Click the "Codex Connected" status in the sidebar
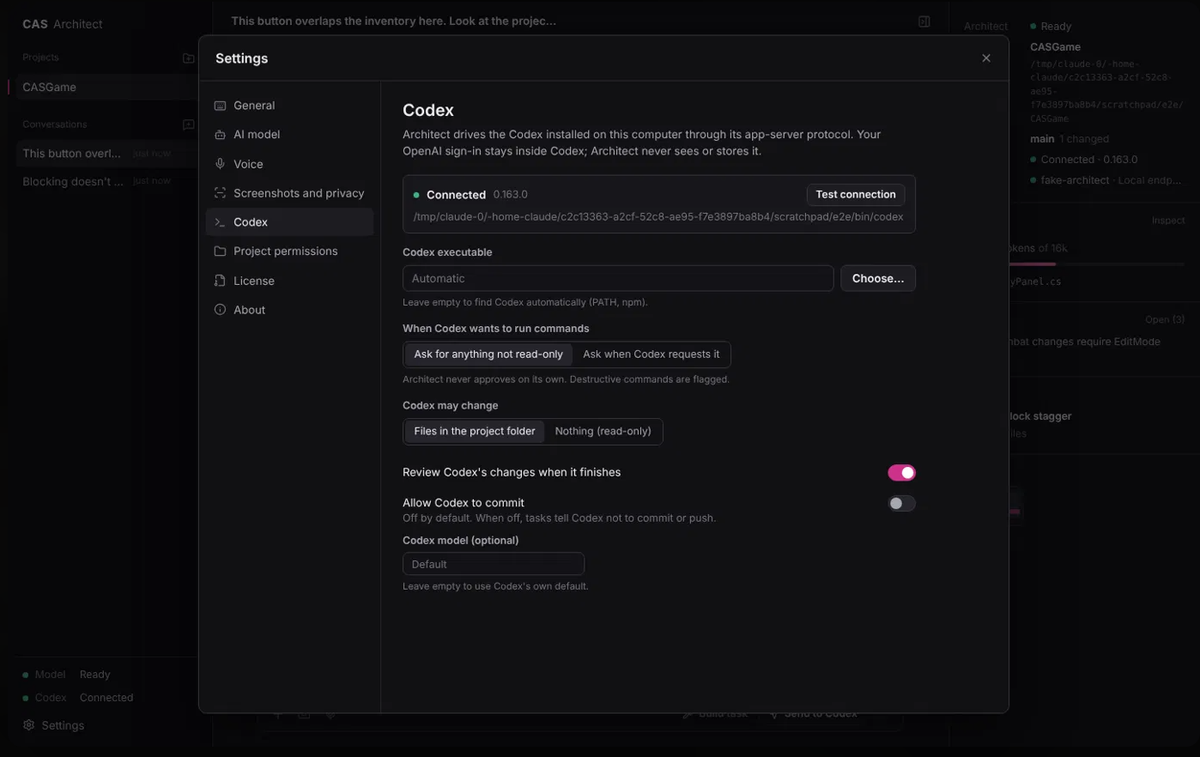The width and height of the screenshot is (1200, 757). pyautogui.click(x=77, y=698)
